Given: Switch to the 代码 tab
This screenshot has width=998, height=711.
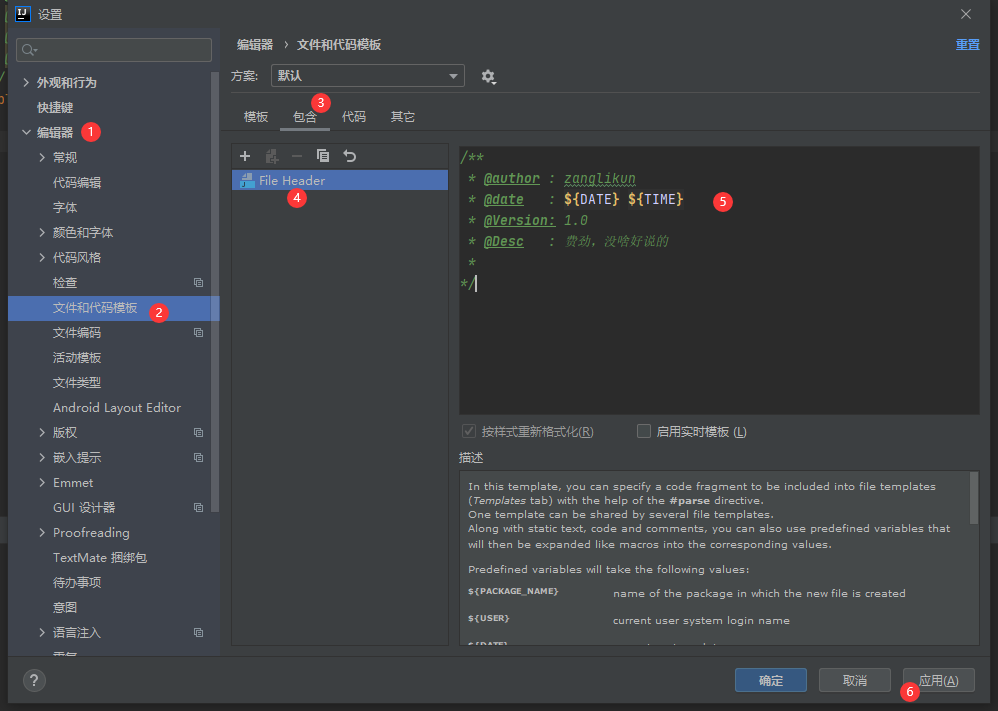Looking at the screenshot, I should [x=354, y=117].
